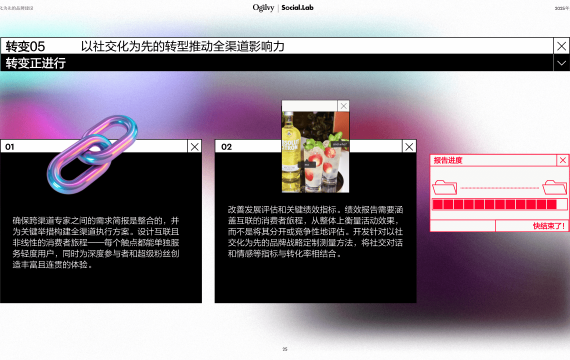
Task: Click the chain link 3D icon
Action: 92,154
